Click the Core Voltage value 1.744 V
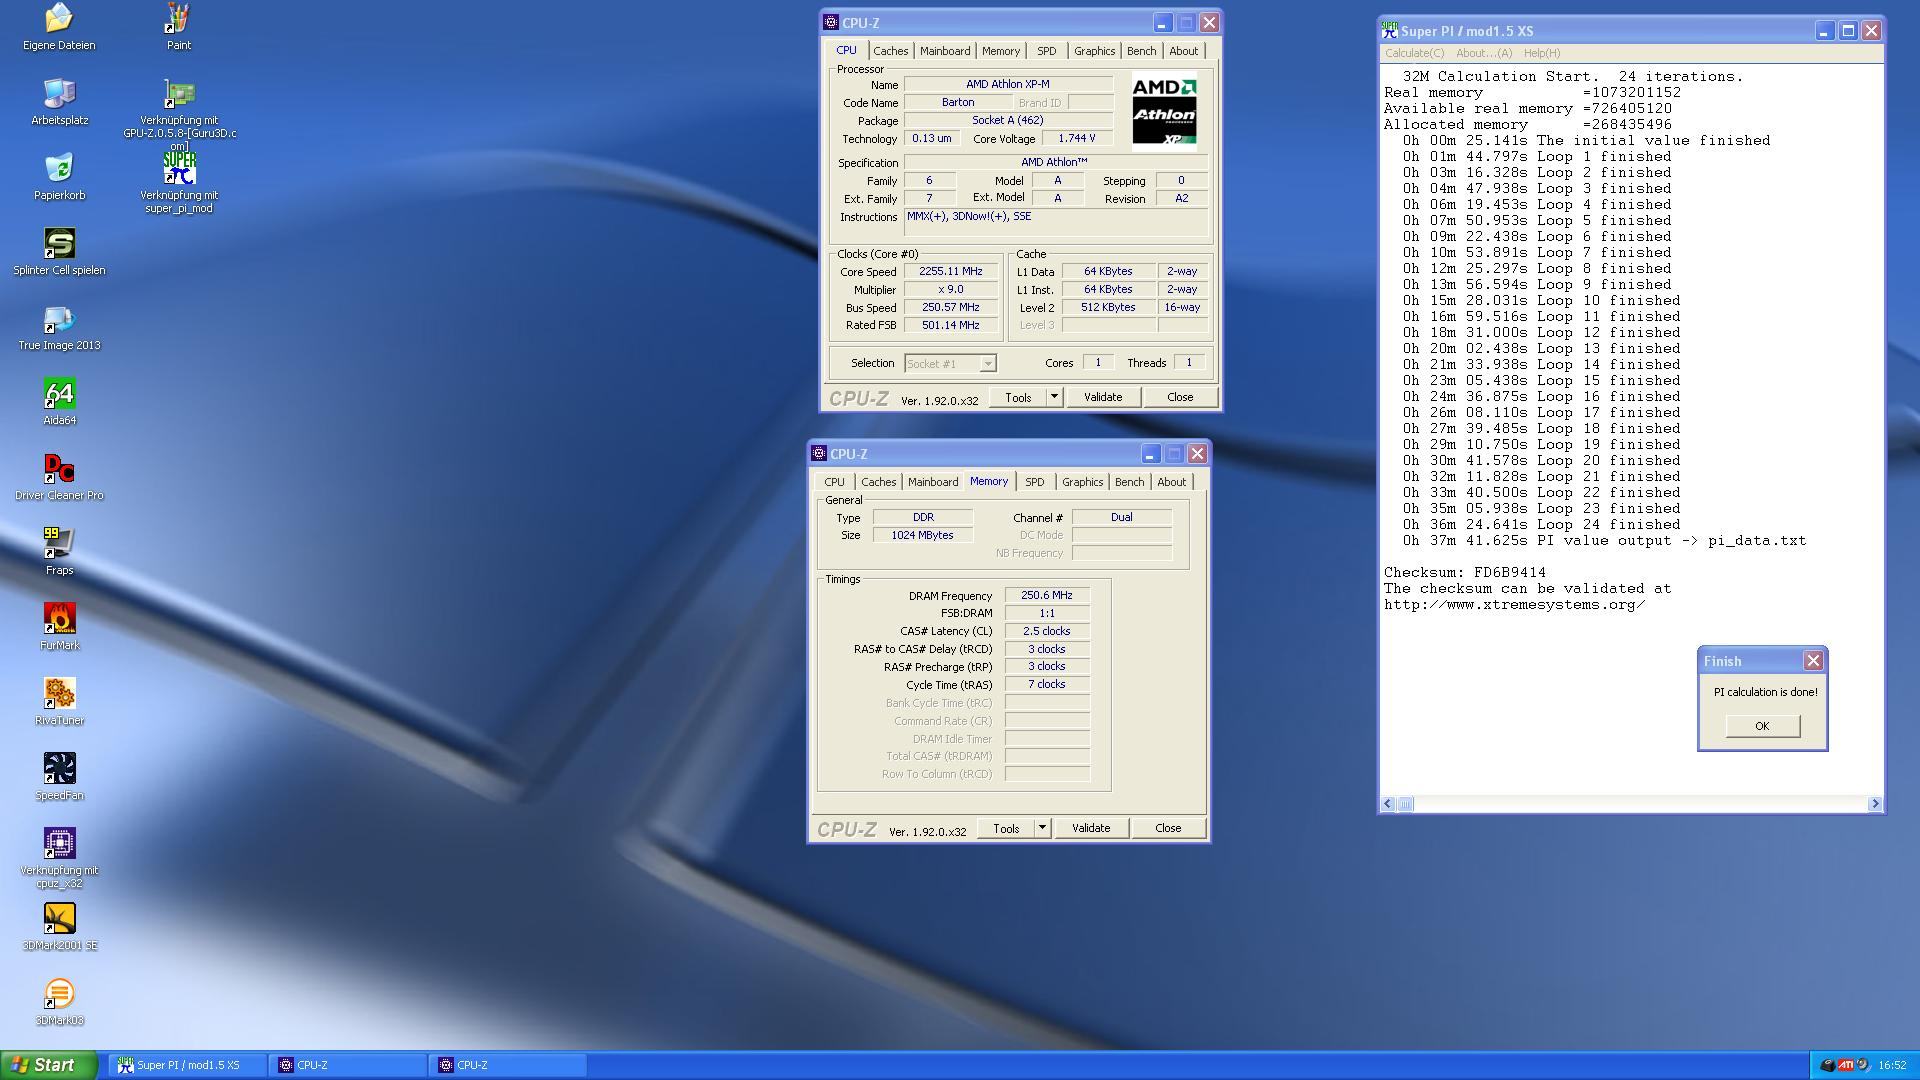 pyautogui.click(x=1076, y=138)
